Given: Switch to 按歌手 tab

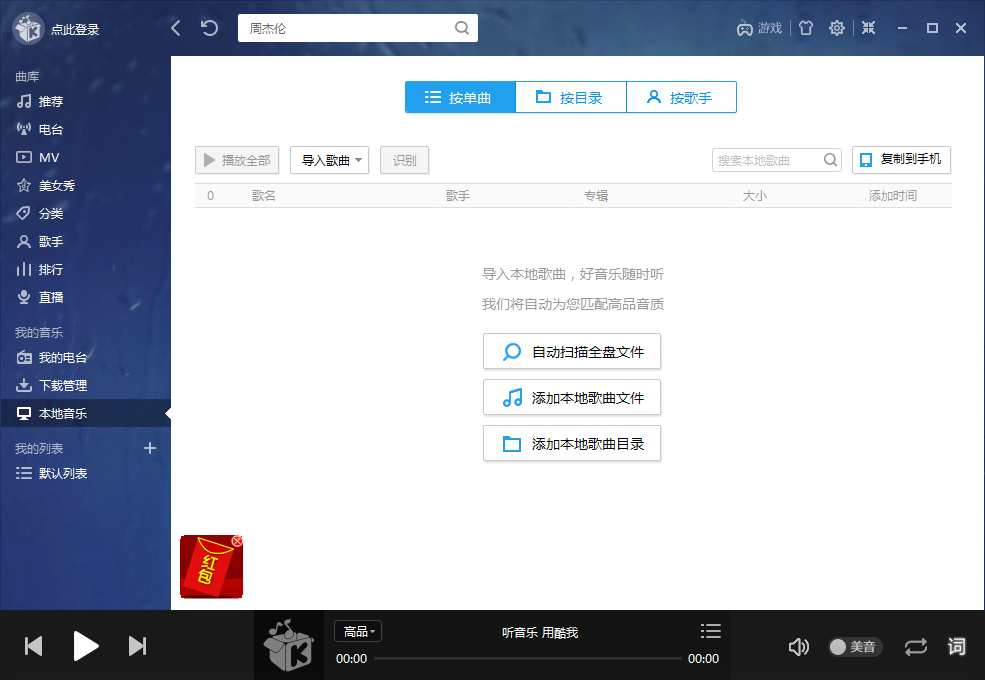Looking at the screenshot, I should pos(682,97).
